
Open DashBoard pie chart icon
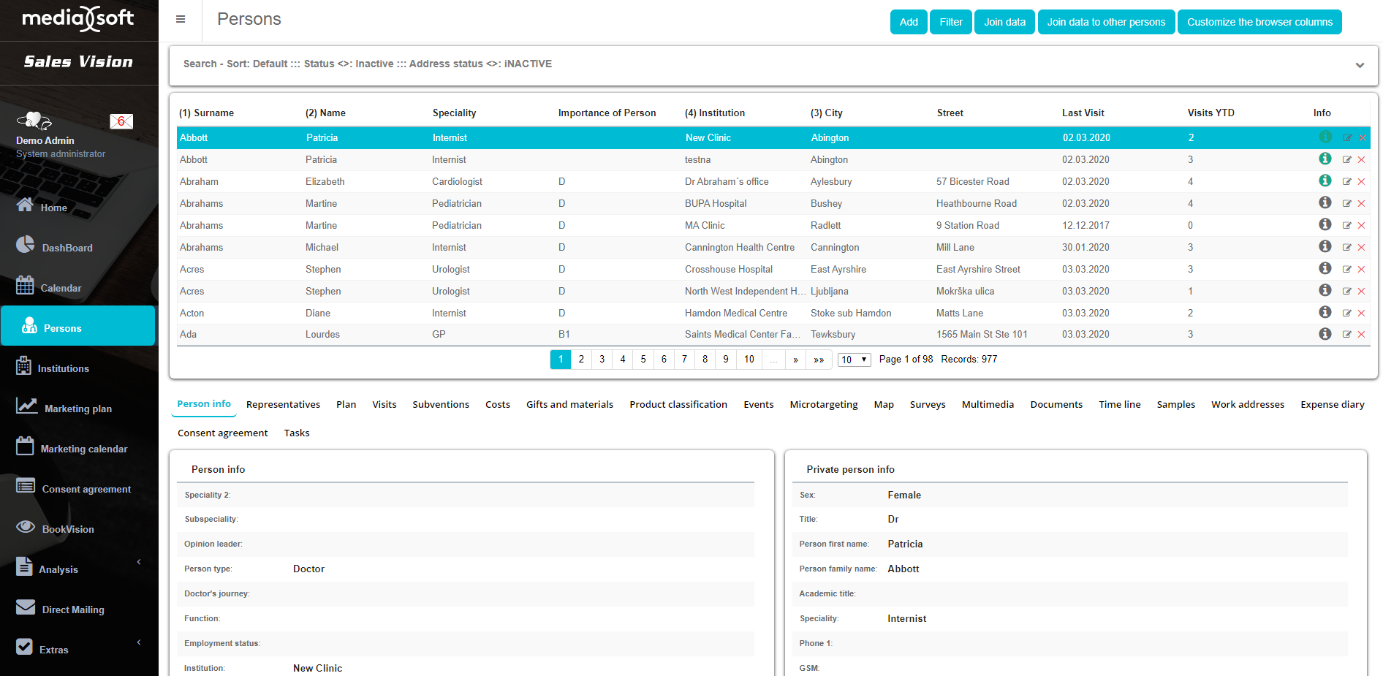[x=26, y=246]
